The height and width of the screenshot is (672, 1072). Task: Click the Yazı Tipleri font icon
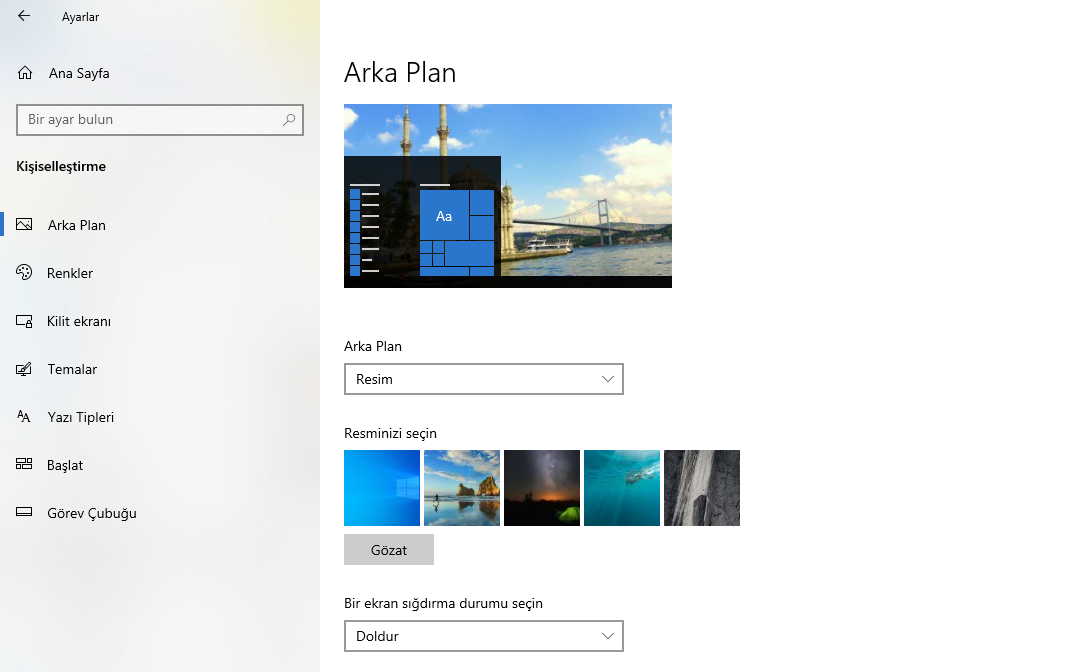[24, 416]
